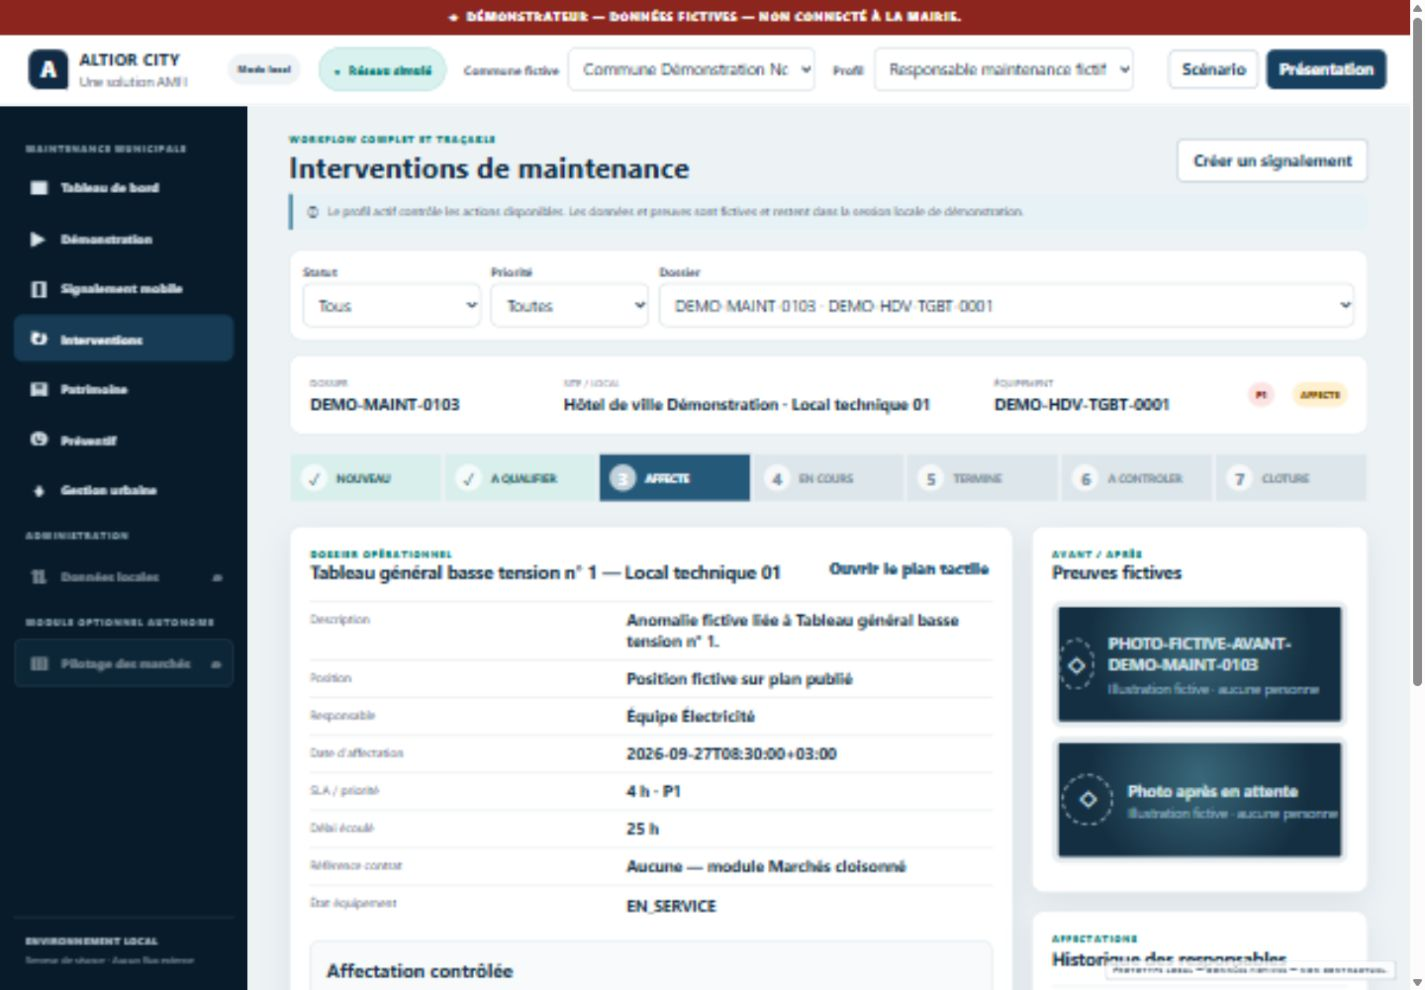Select the NOUVEAU workflow step
Screen dimensions: 1425x990
pyautogui.click(x=365, y=478)
